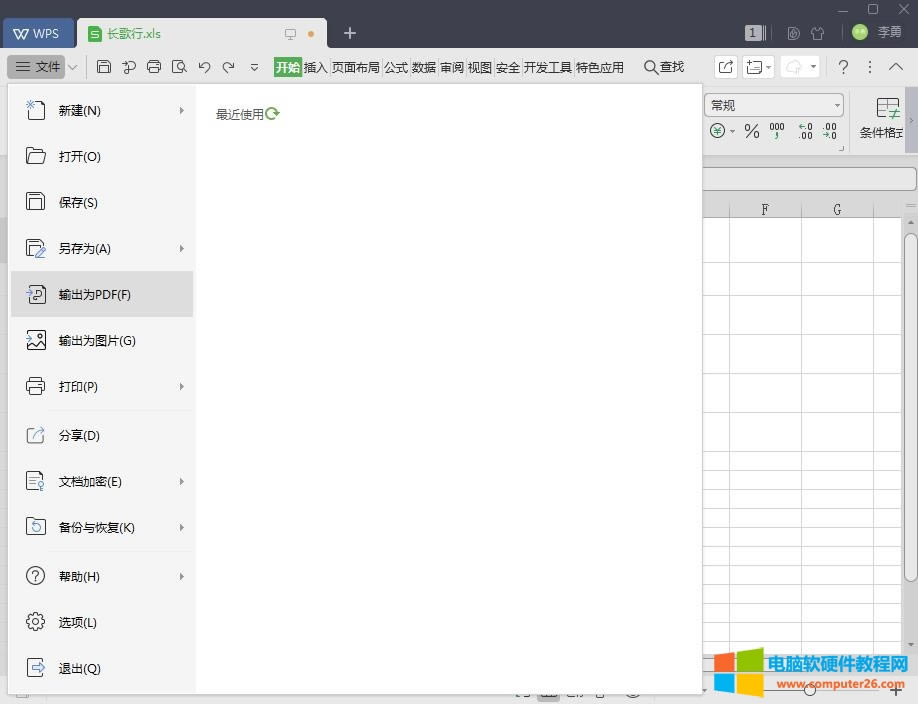Click the new tab plus button
This screenshot has height=704, width=918.
pyautogui.click(x=349, y=33)
